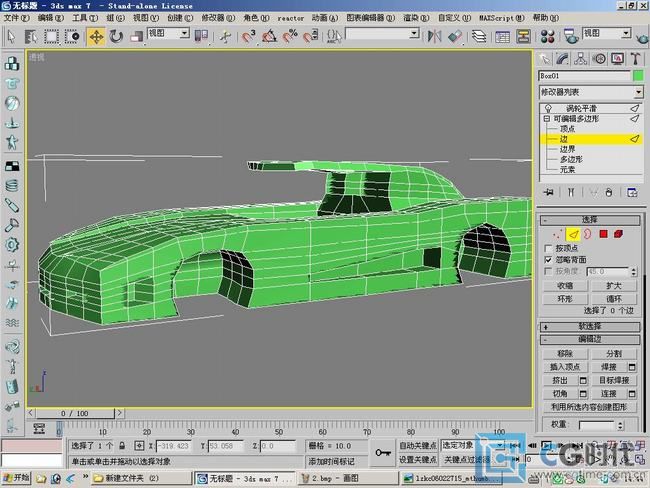650x488 pixels.
Task: Toggle the 3D Snaps icon
Action: pyautogui.click(x=249, y=36)
